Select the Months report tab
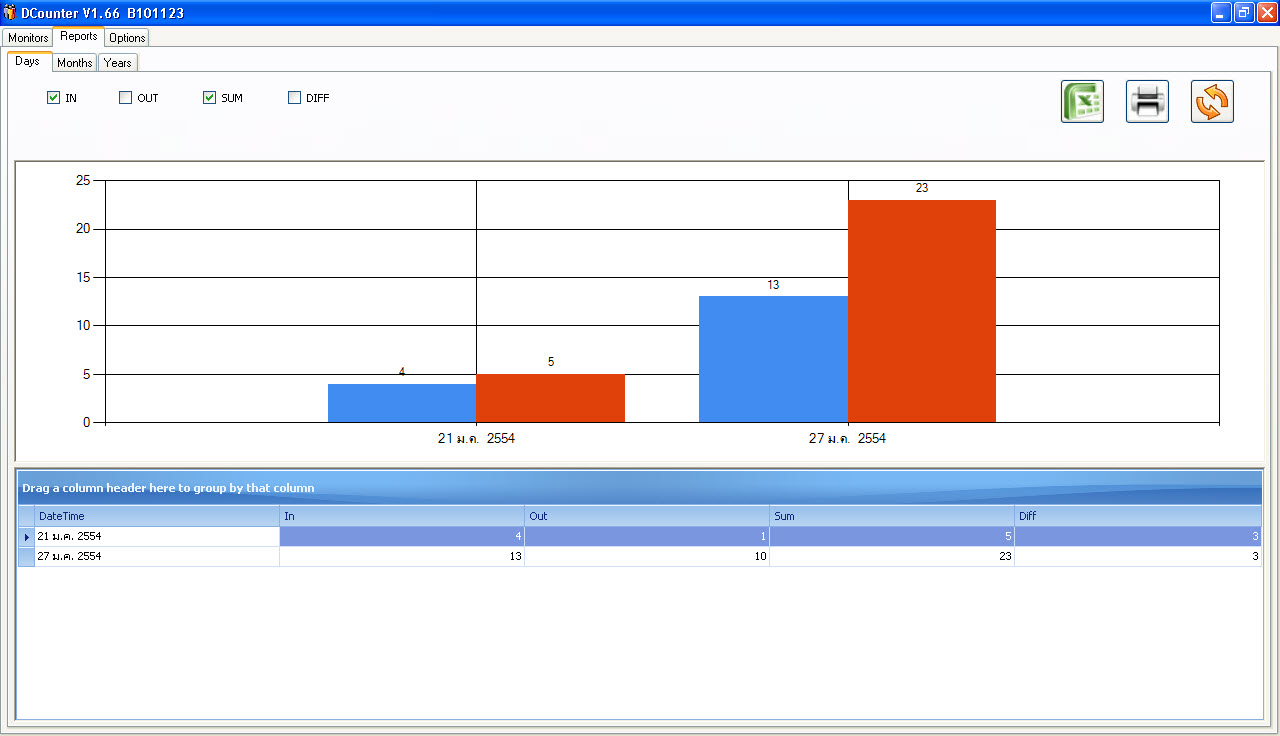 pyautogui.click(x=74, y=63)
